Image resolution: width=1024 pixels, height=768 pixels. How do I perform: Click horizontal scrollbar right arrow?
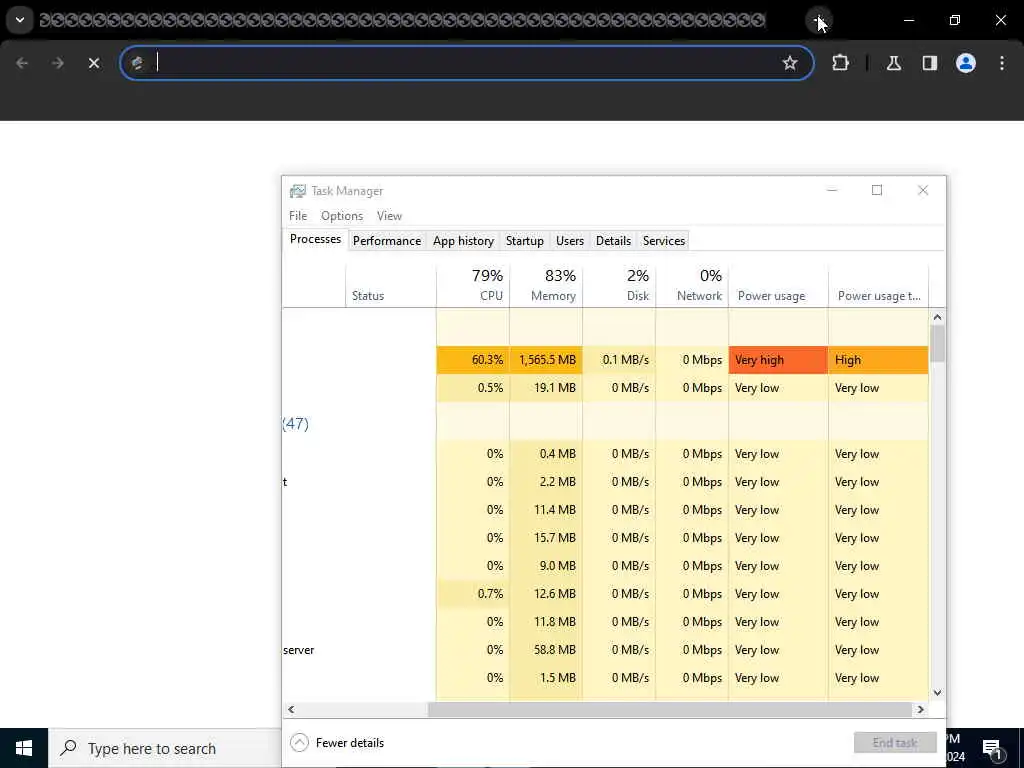921,709
